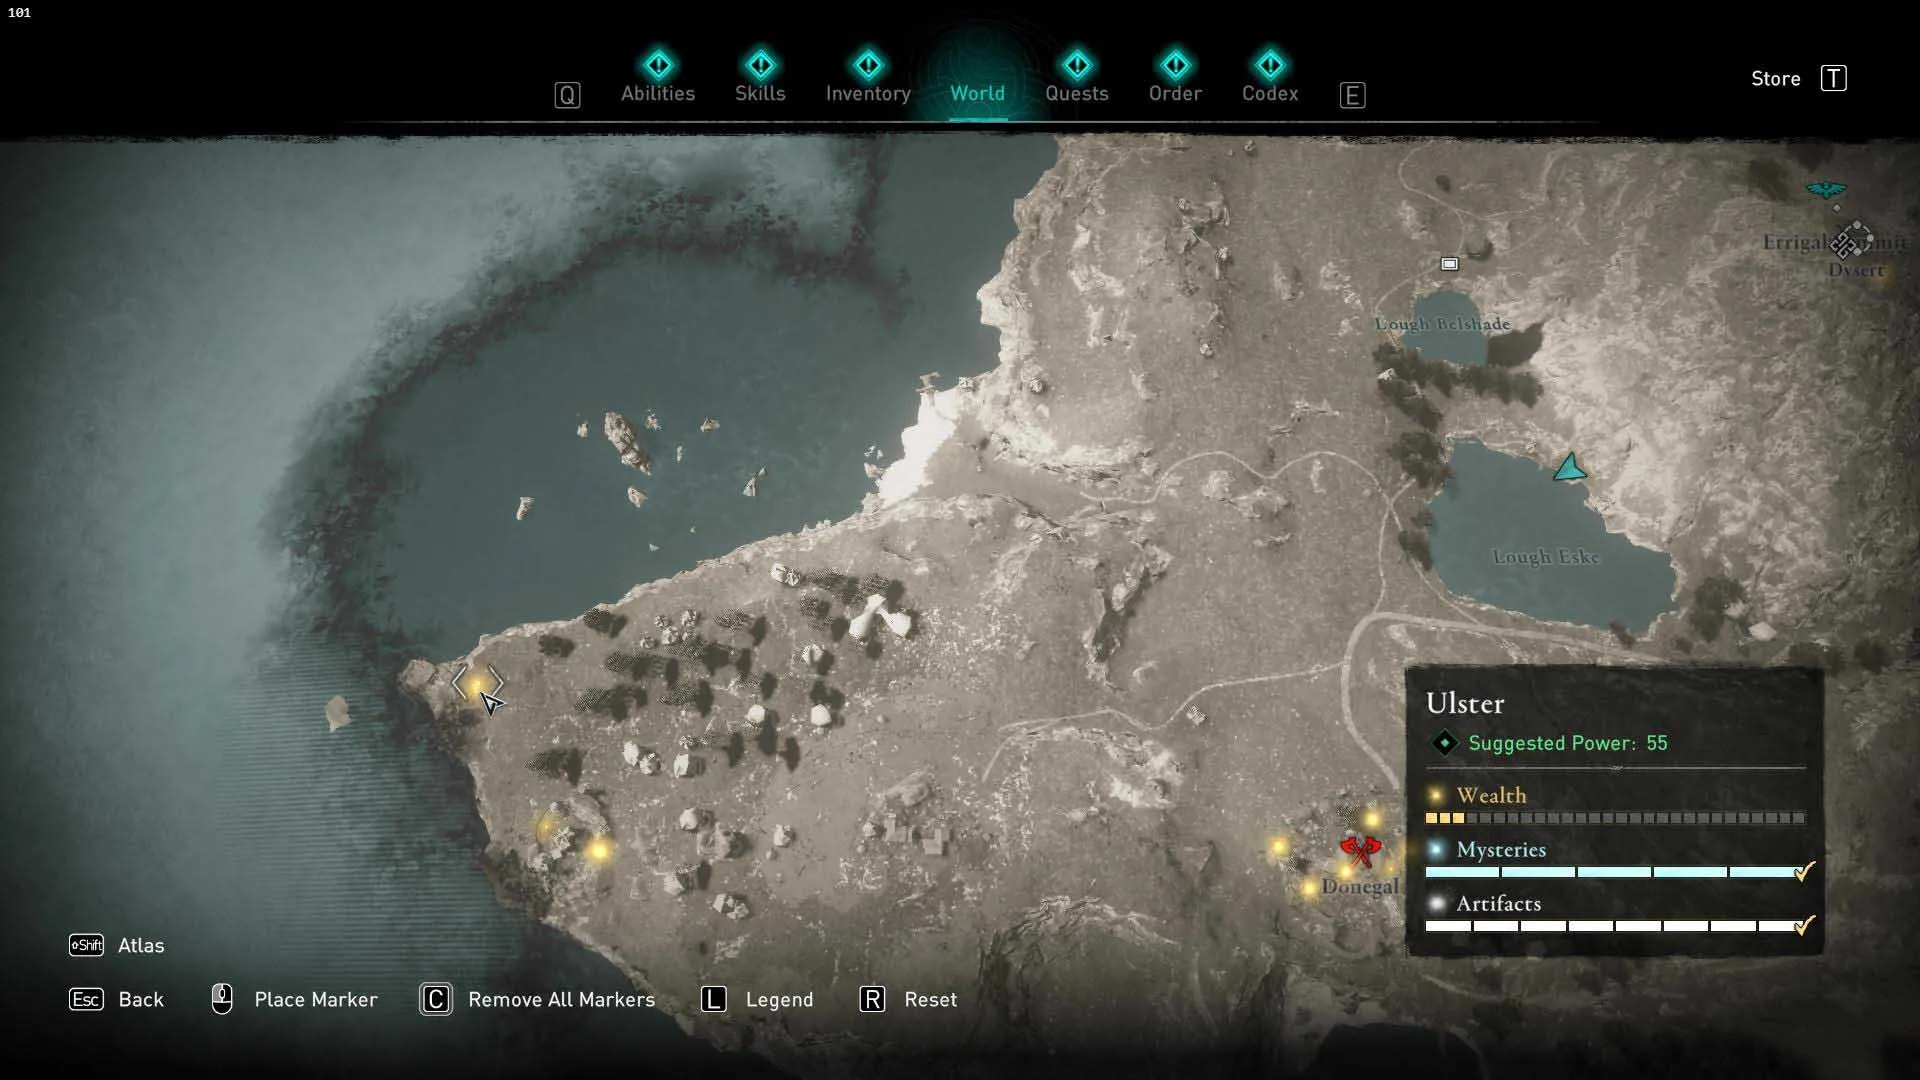Click the E next-tab key icon
The height and width of the screenshot is (1080, 1920).
pos(1352,95)
